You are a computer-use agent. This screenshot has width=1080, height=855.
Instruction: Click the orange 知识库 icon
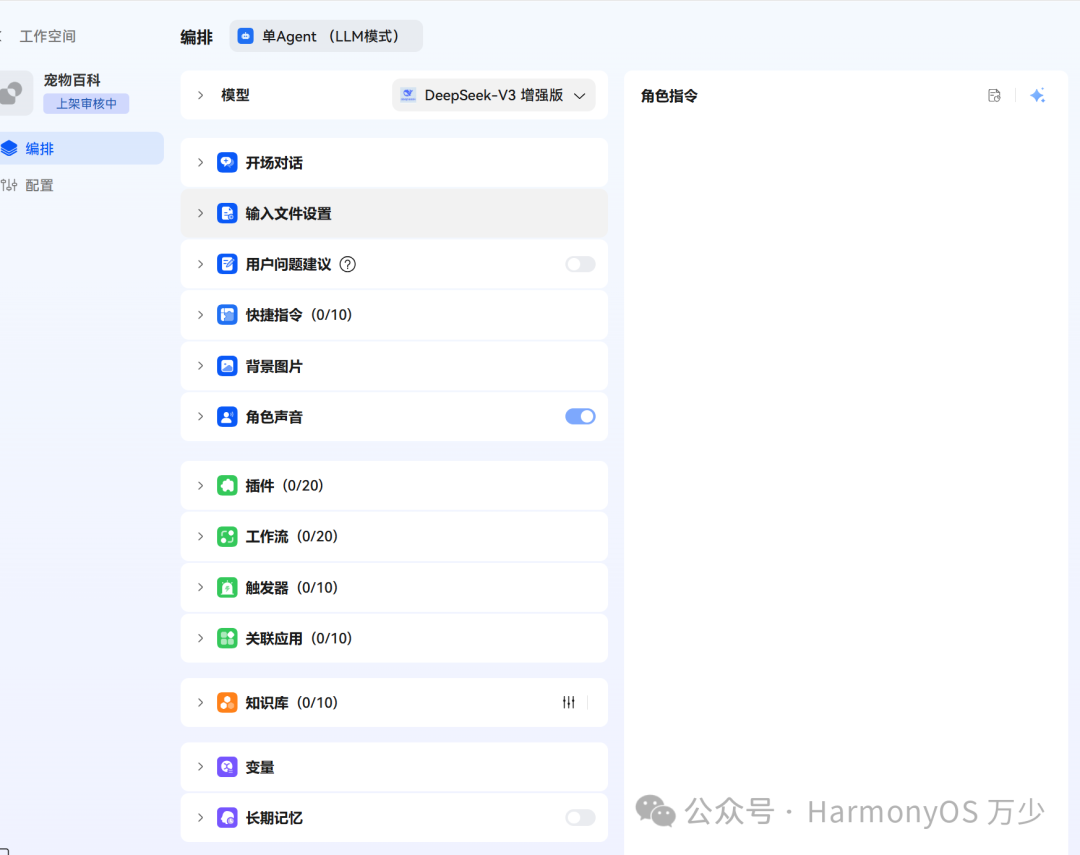click(227, 703)
